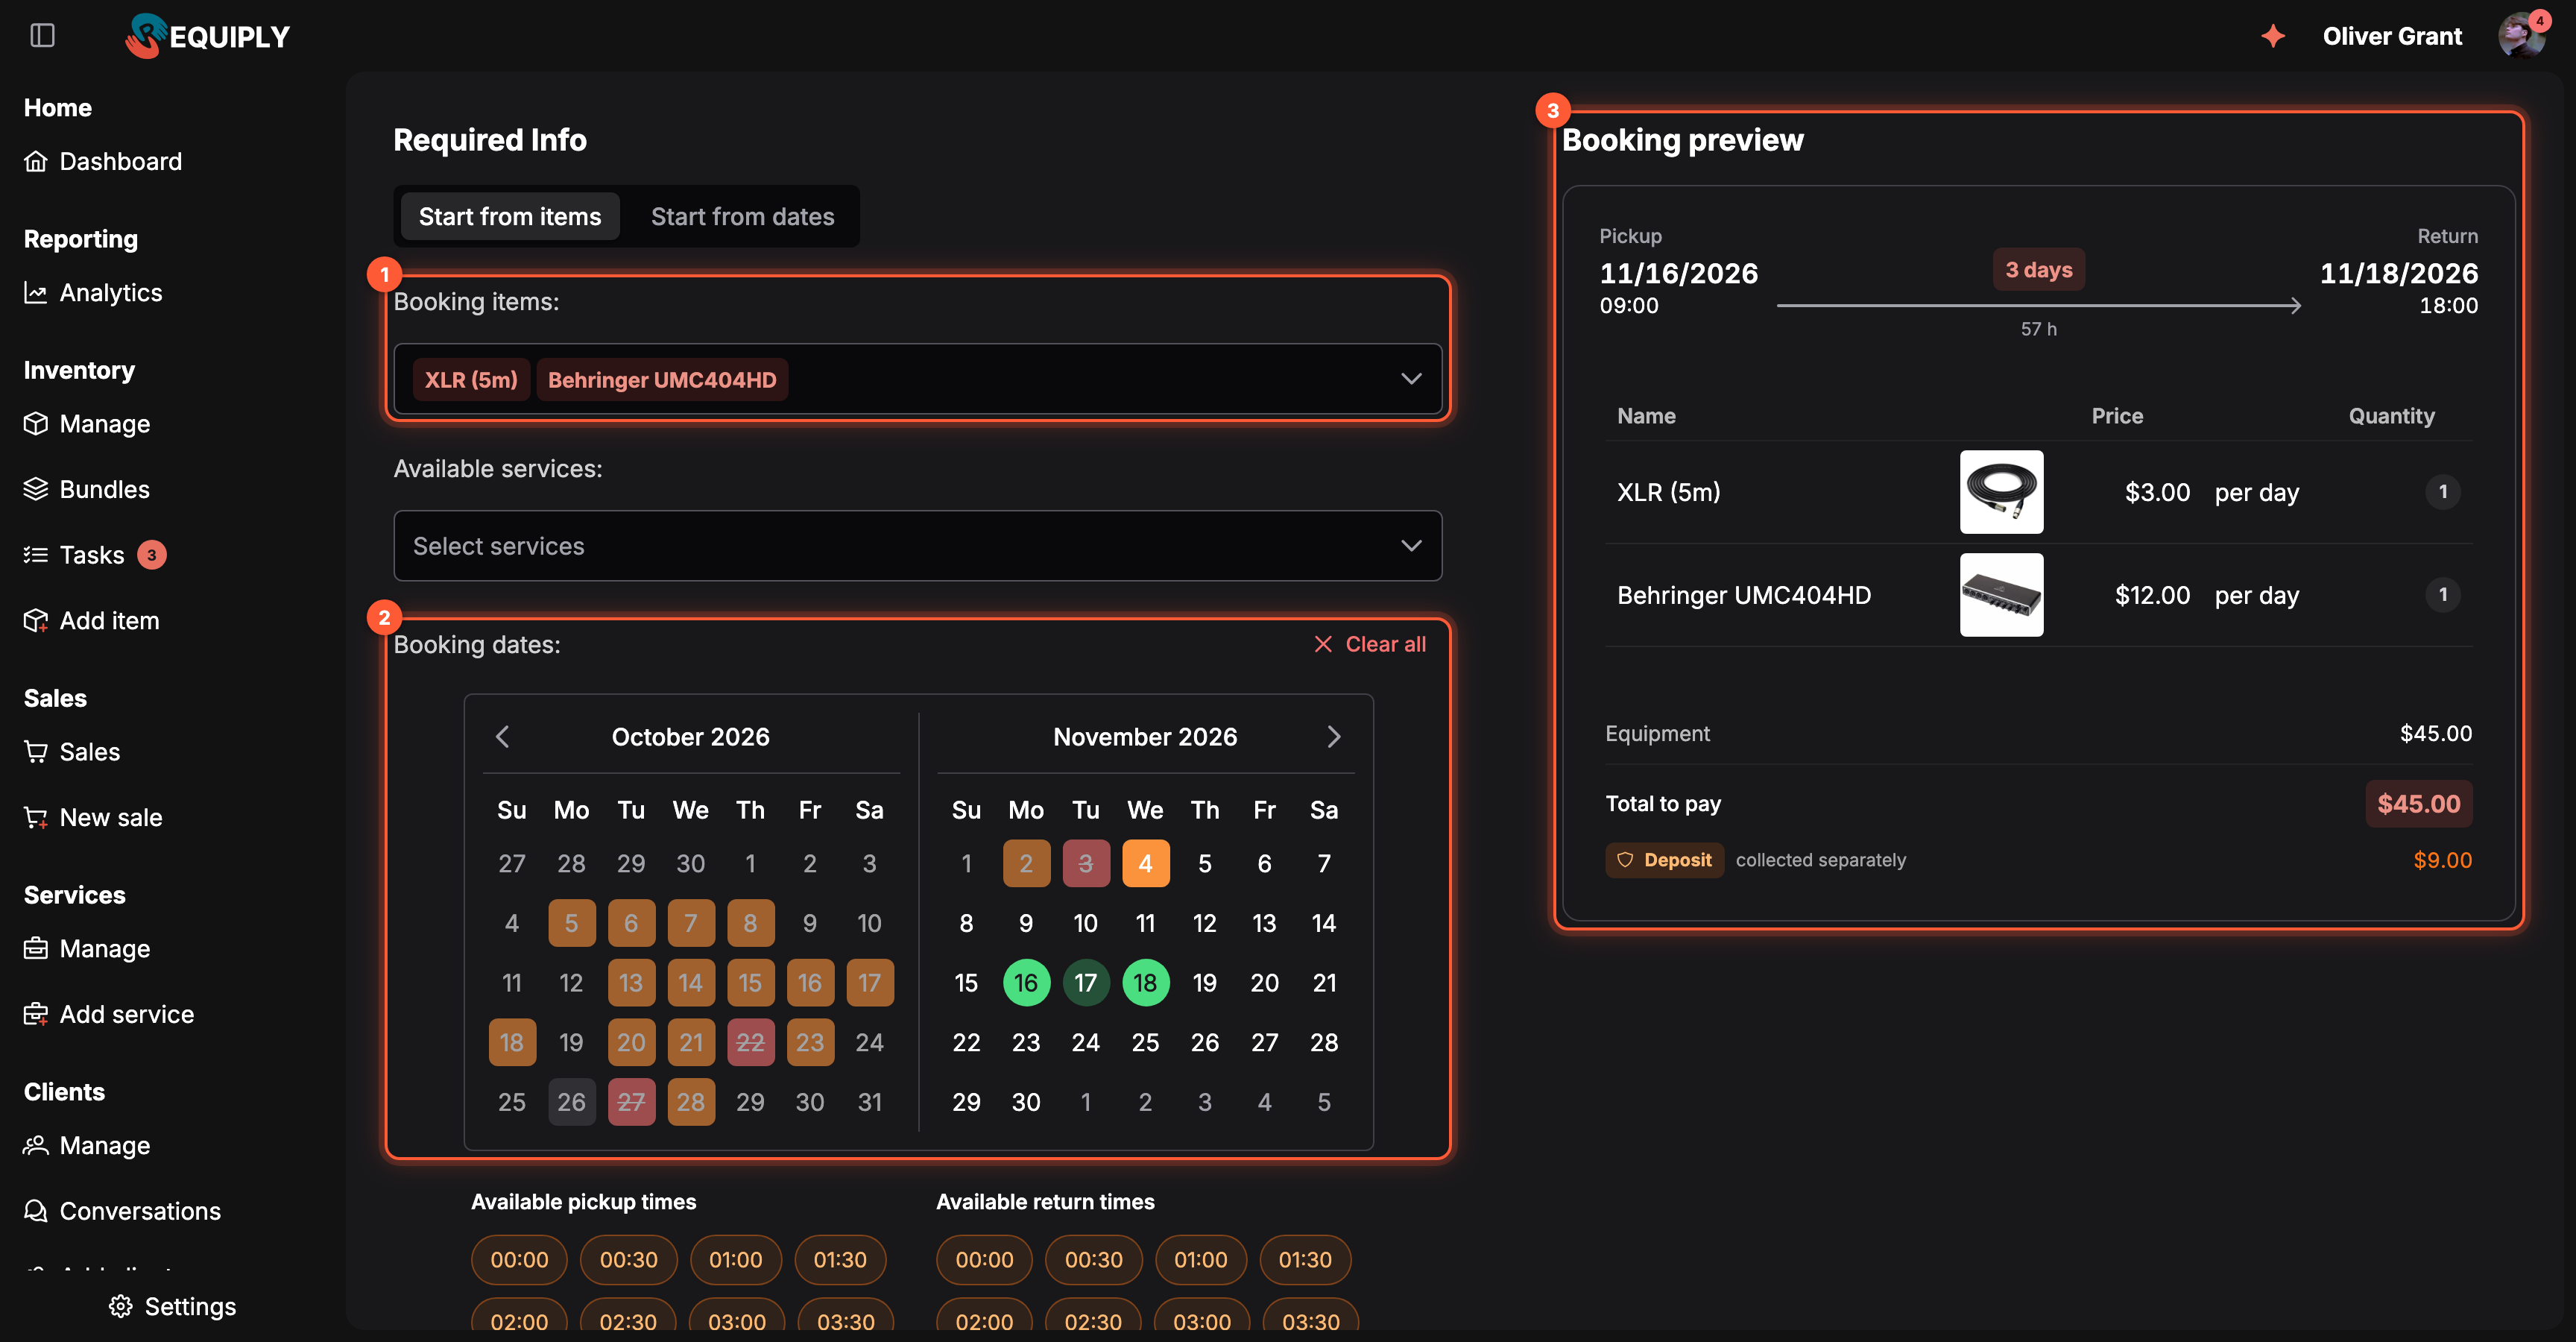The image size is (2576, 1342).
Task: Switch to Start from items tab
Action: [x=510, y=216]
